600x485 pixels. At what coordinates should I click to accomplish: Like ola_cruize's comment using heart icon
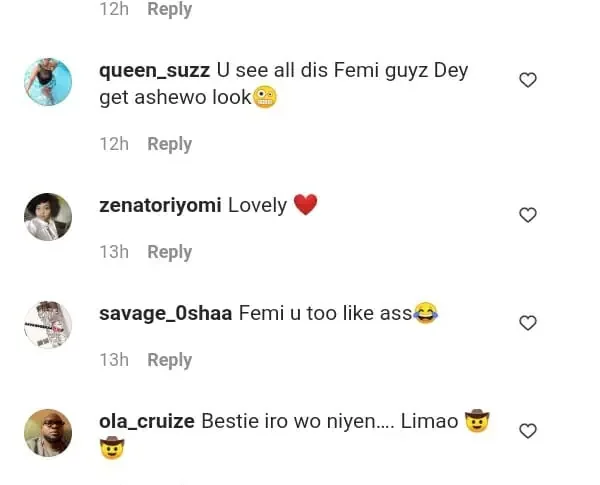(528, 431)
